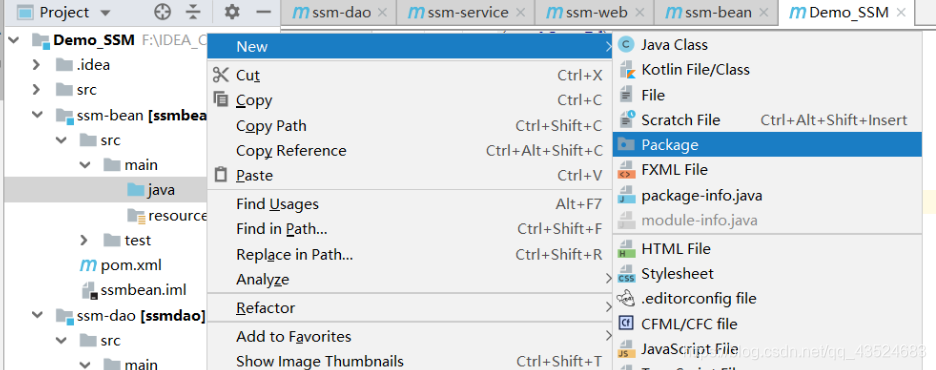936x370 pixels.
Task: Hide the Project panel with minus icon
Action: point(263,12)
